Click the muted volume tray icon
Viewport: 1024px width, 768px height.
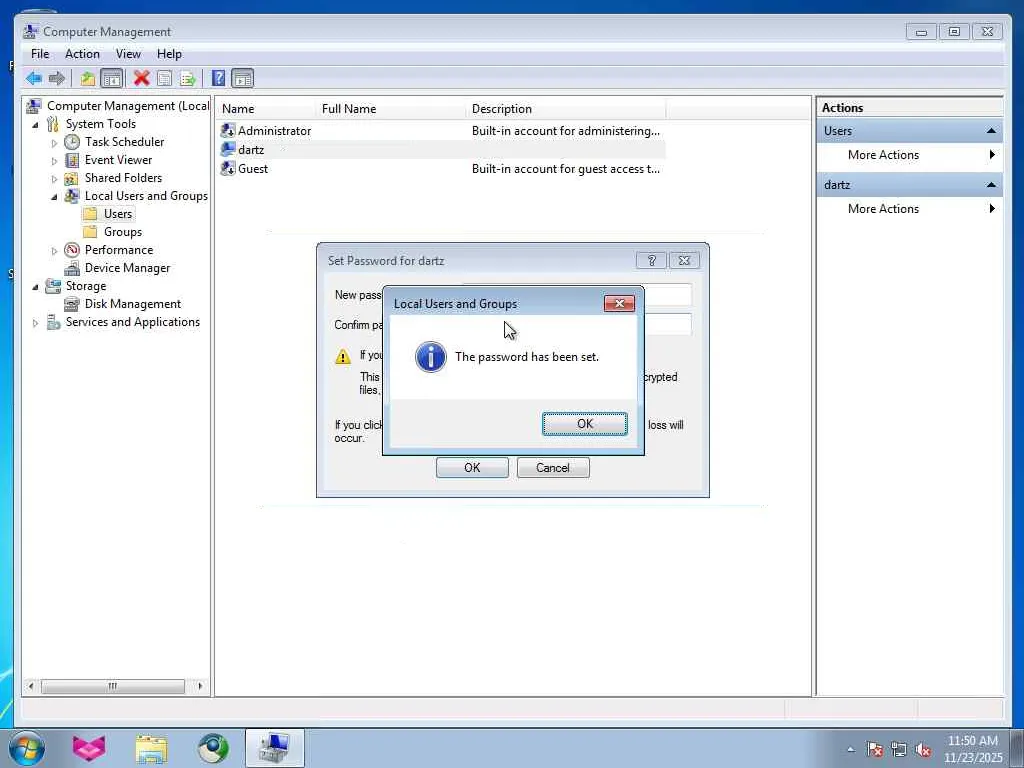pos(923,750)
